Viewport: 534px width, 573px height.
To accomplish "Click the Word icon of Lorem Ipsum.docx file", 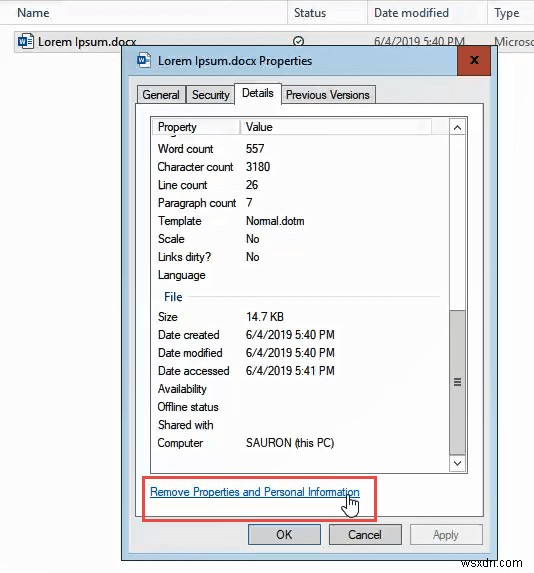I will coord(26,42).
